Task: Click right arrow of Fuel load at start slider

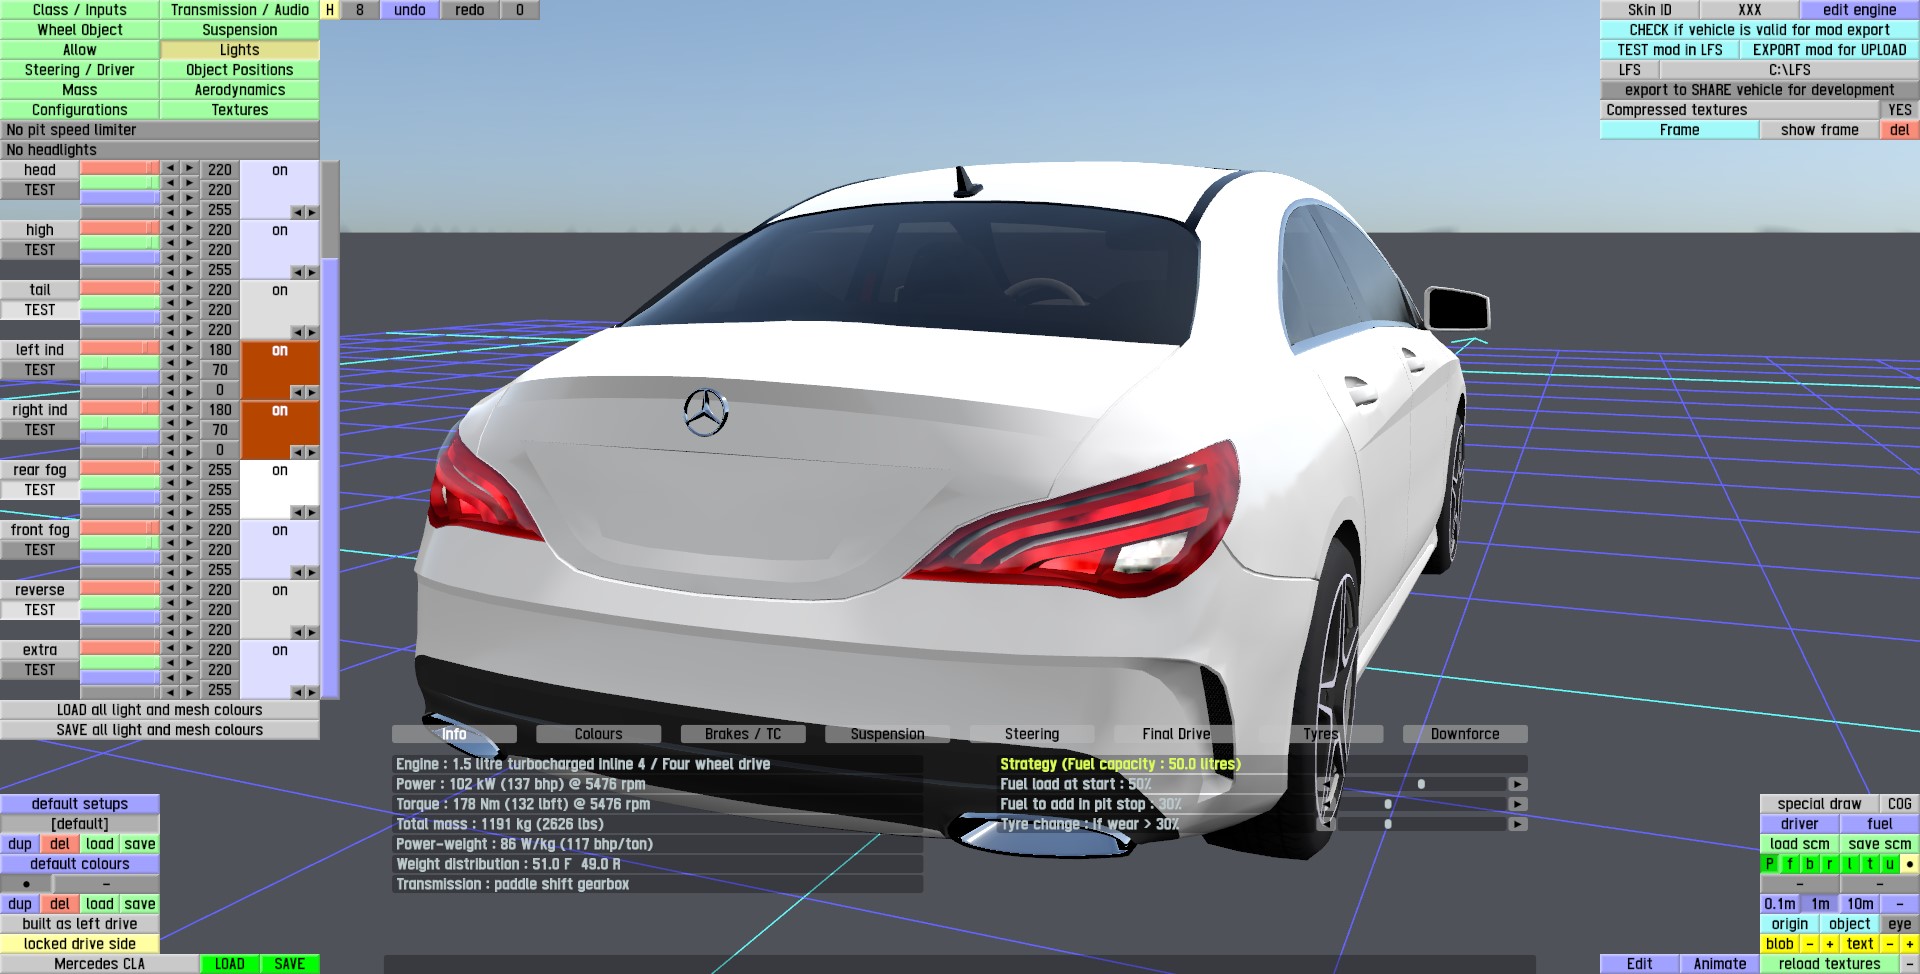Action: (x=1518, y=784)
